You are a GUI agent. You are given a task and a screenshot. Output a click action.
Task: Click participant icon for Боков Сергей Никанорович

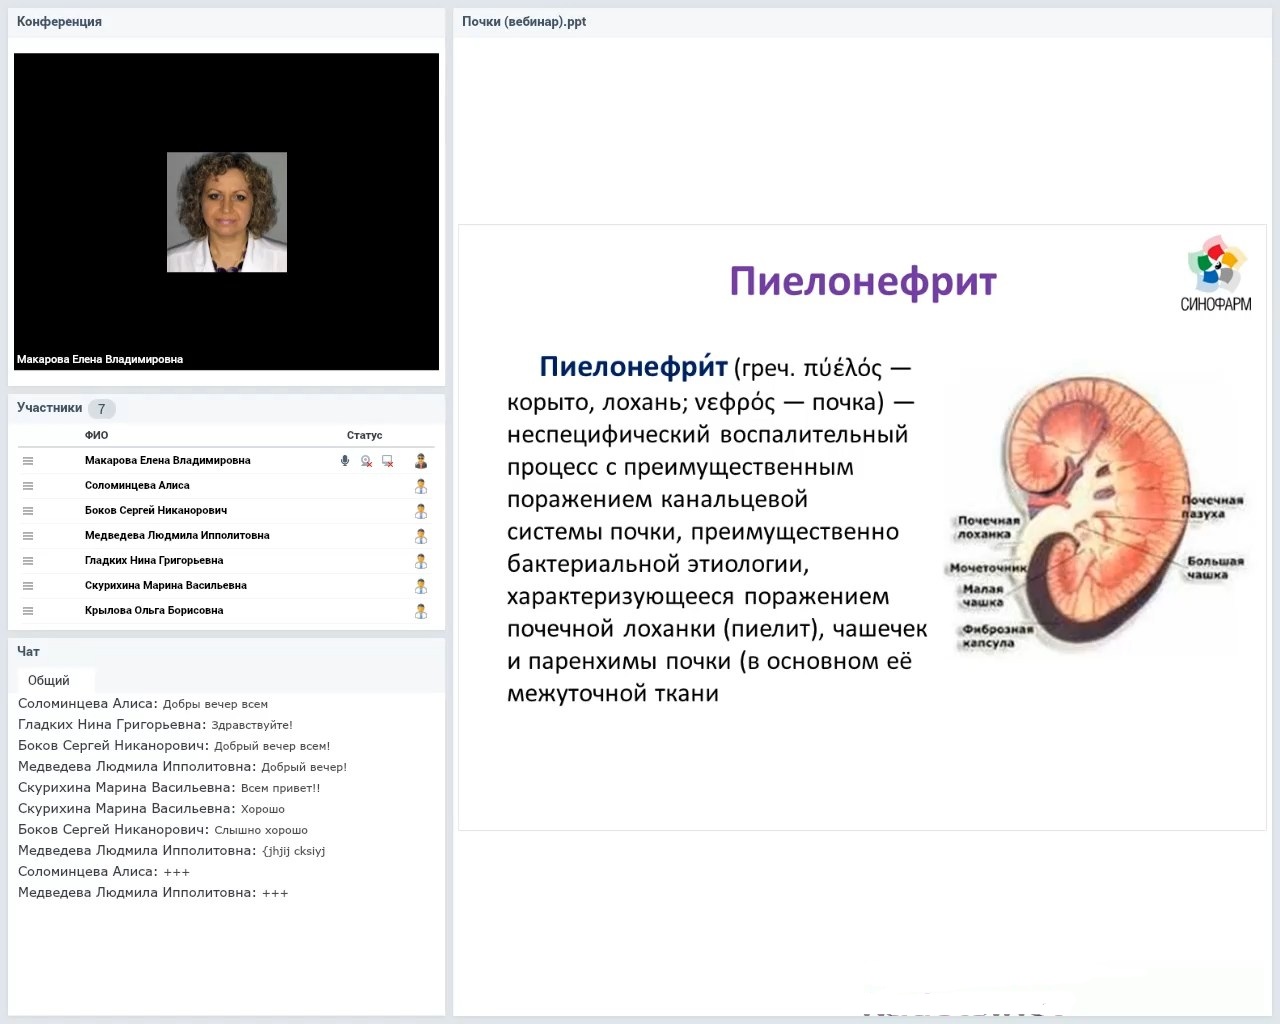(x=421, y=511)
